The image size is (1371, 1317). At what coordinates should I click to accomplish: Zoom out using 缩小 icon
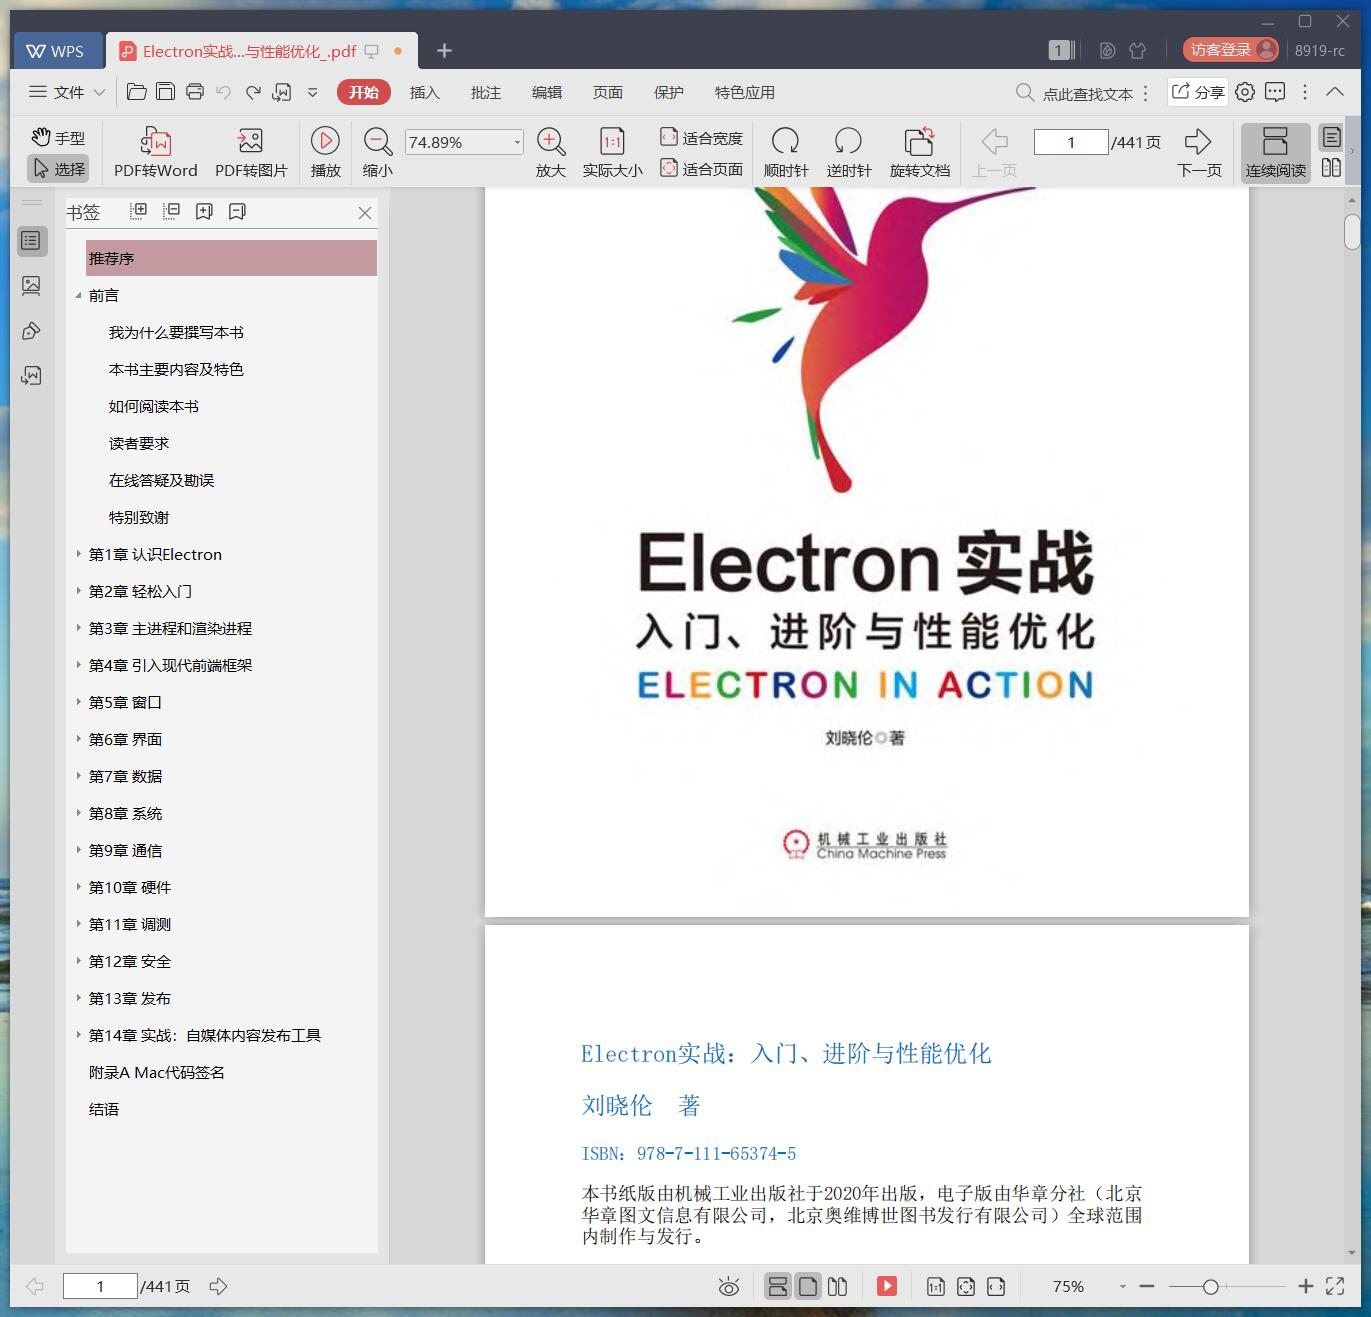coord(377,153)
